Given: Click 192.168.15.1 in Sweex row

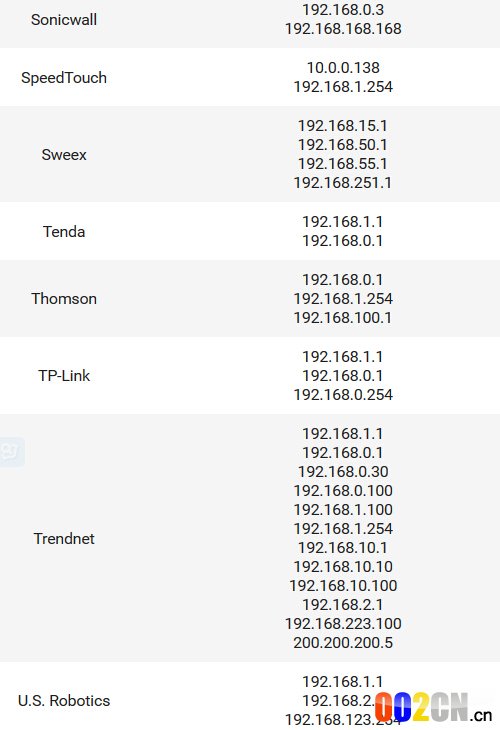Looking at the screenshot, I should (x=343, y=126).
